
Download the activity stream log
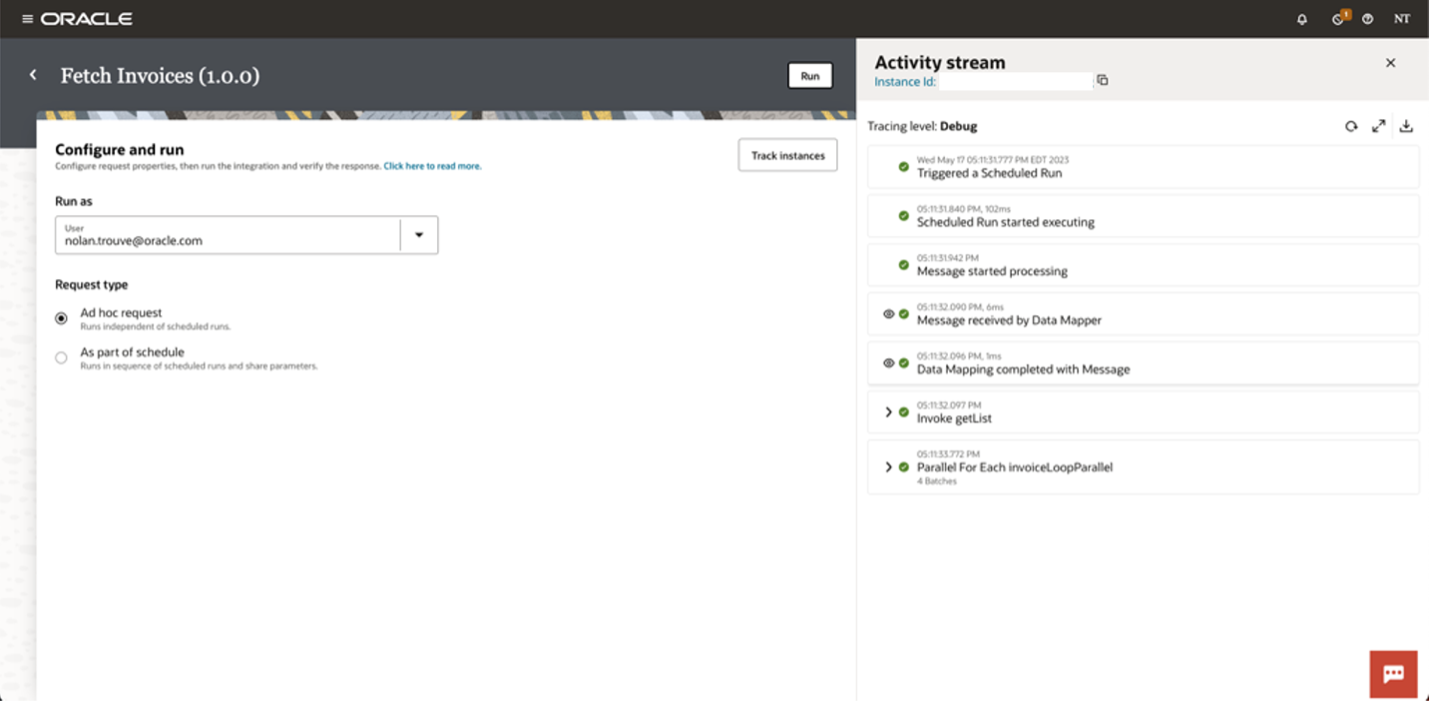coord(1407,126)
